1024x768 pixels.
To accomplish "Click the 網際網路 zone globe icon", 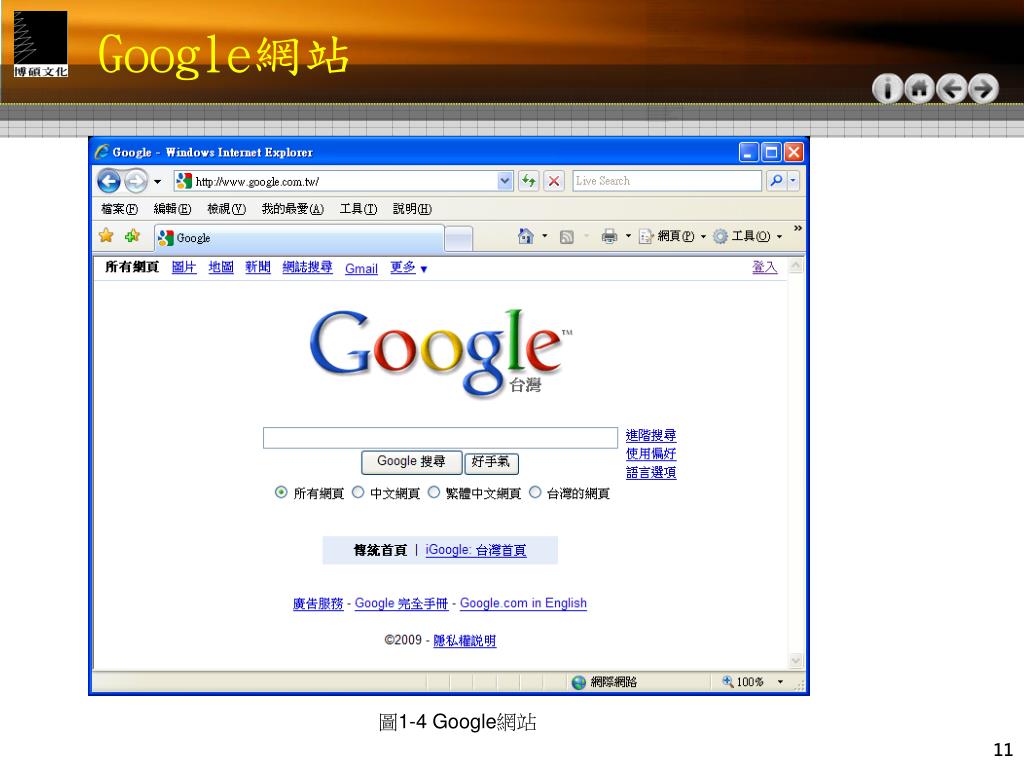I will pos(579,682).
